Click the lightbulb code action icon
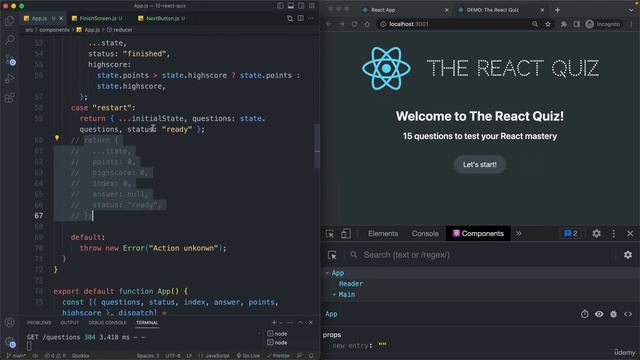 (57, 138)
